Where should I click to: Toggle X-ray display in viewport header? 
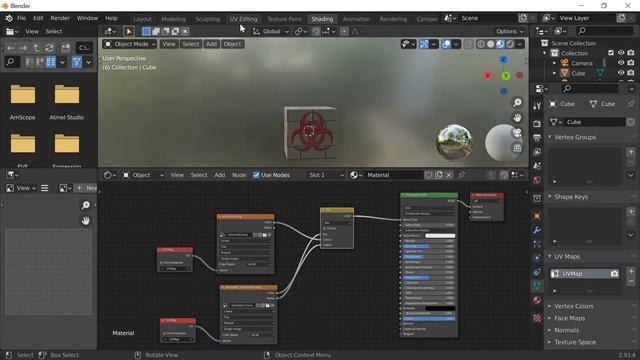pyautogui.click(x=469, y=44)
